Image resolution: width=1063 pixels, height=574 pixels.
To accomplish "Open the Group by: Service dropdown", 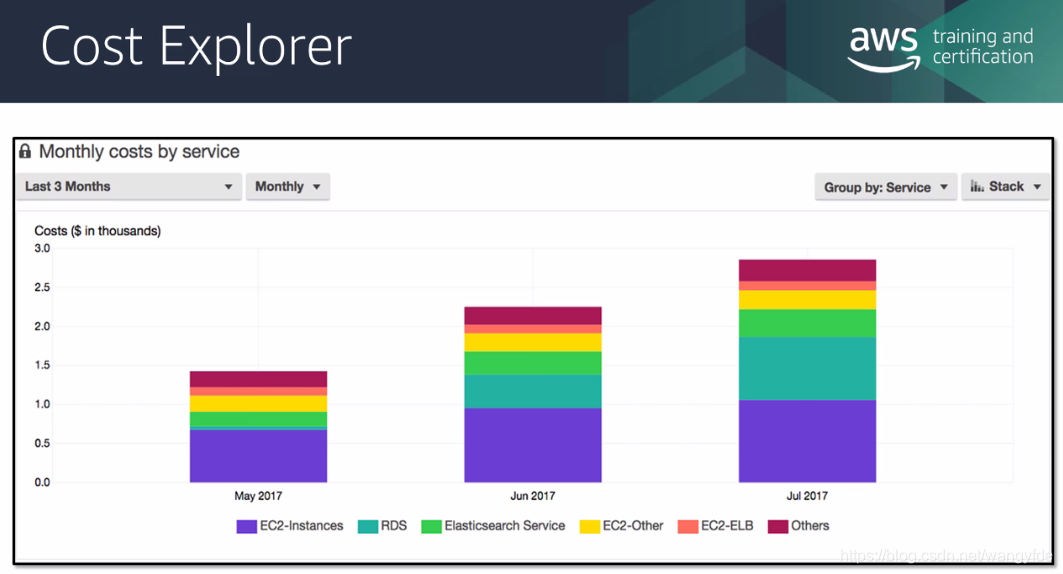I will 885,187.
